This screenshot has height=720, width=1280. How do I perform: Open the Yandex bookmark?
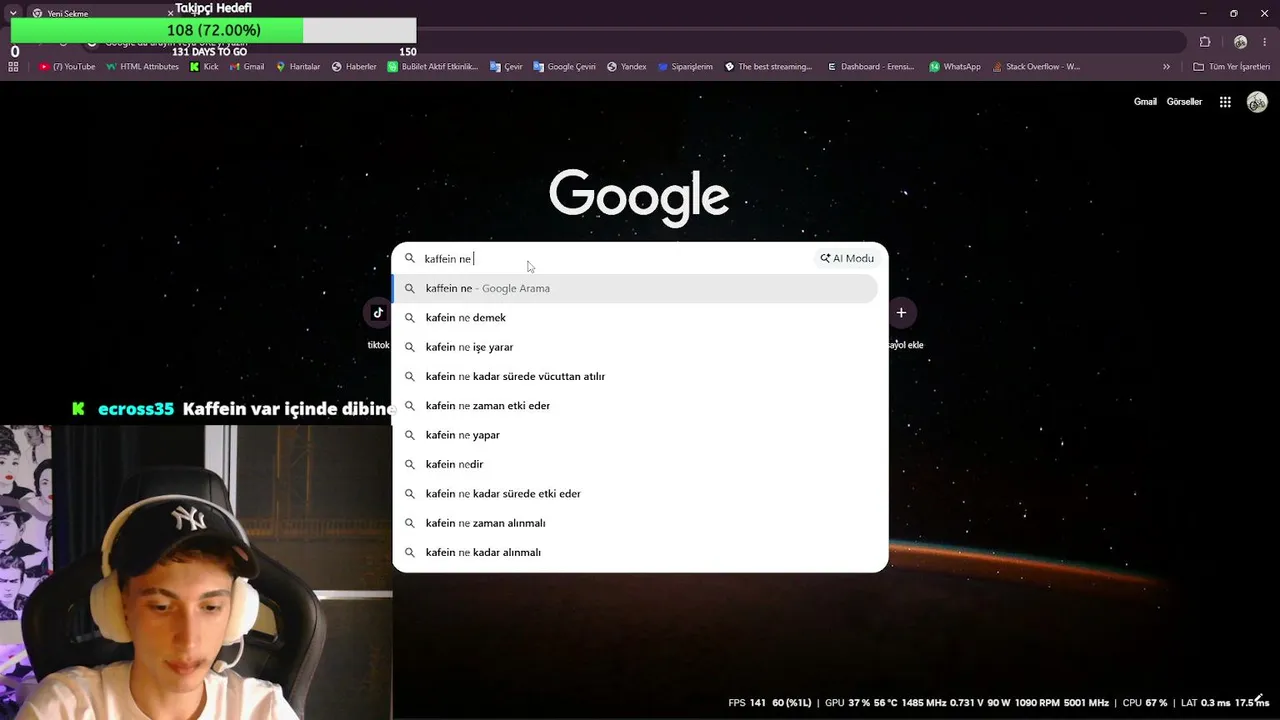pyautogui.click(x=626, y=67)
